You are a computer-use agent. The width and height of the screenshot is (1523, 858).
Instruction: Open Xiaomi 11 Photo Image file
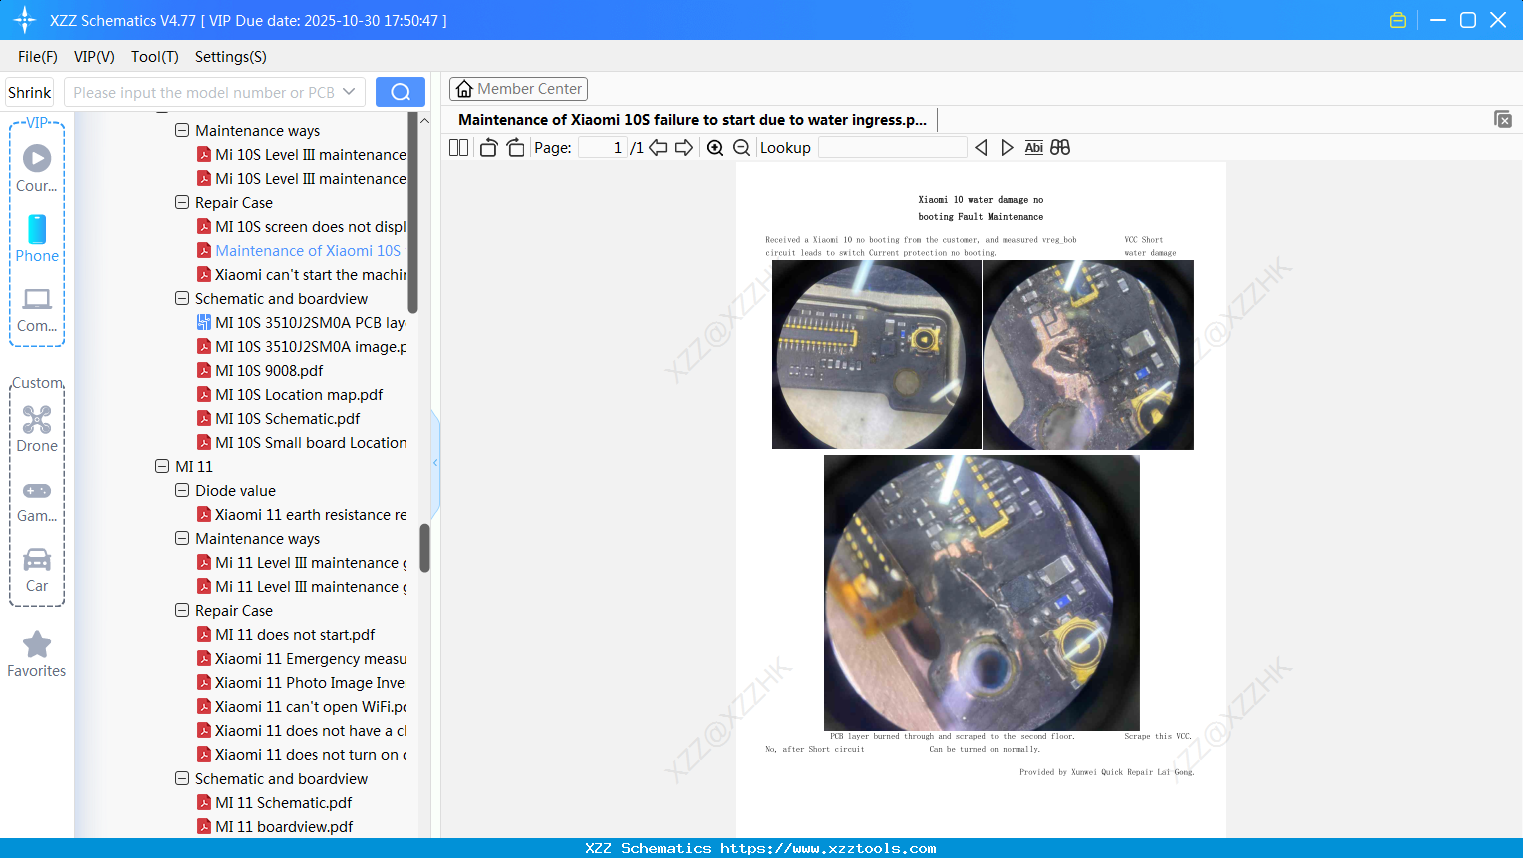[301, 683]
